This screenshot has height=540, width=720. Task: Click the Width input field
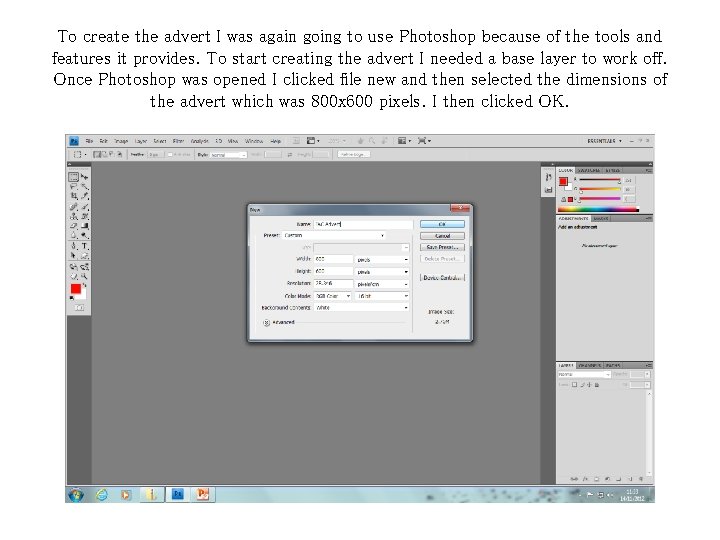(333, 259)
